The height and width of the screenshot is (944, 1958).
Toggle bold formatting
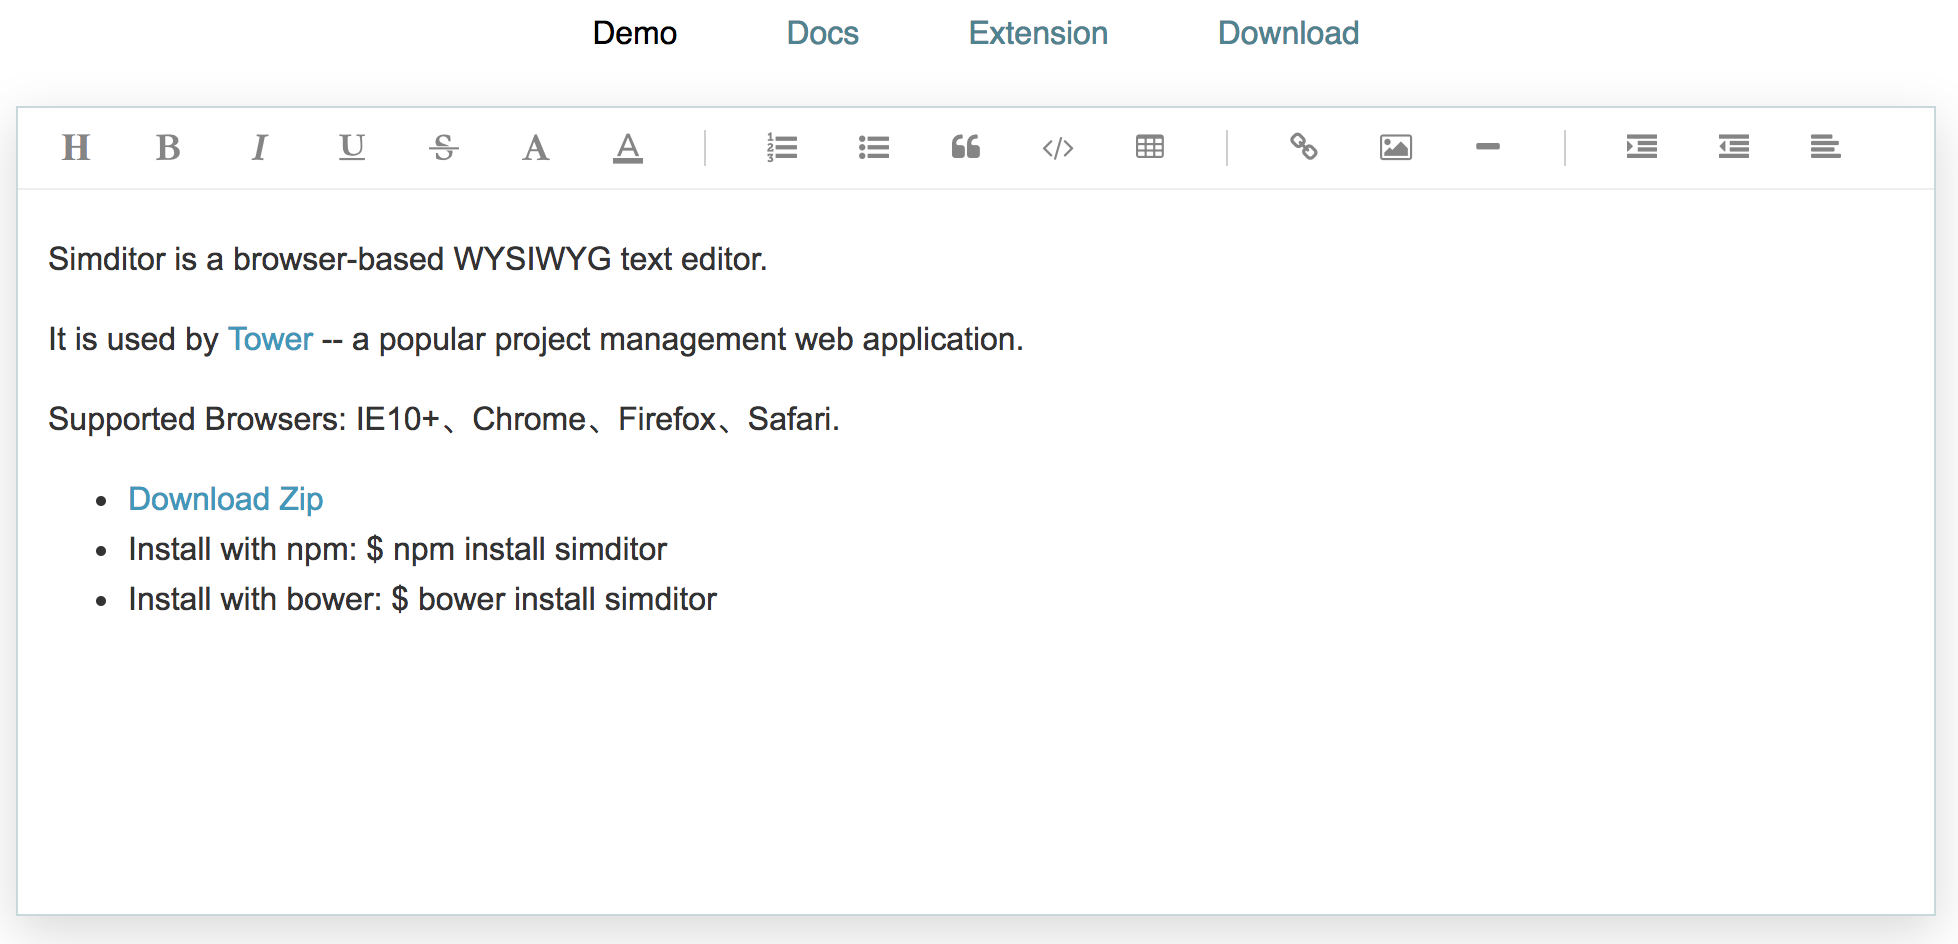(x=168, y=148)
